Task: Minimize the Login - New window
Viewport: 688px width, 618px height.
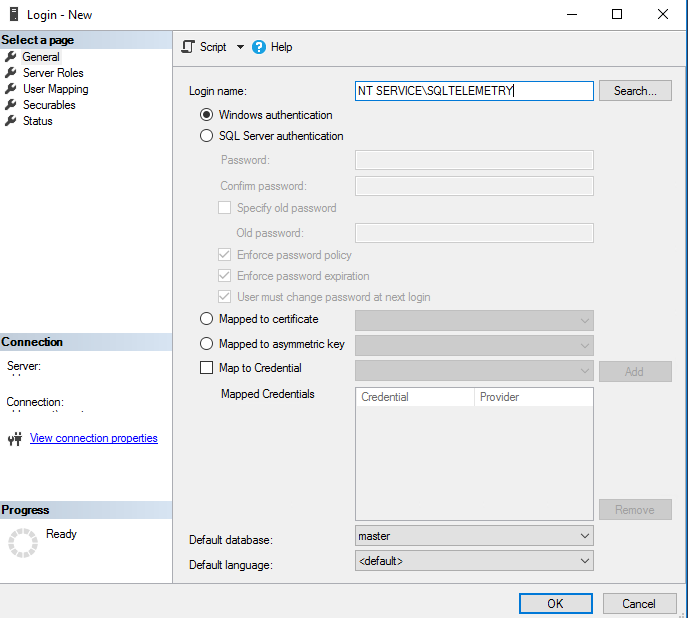Action: click(x=572, y=14)
